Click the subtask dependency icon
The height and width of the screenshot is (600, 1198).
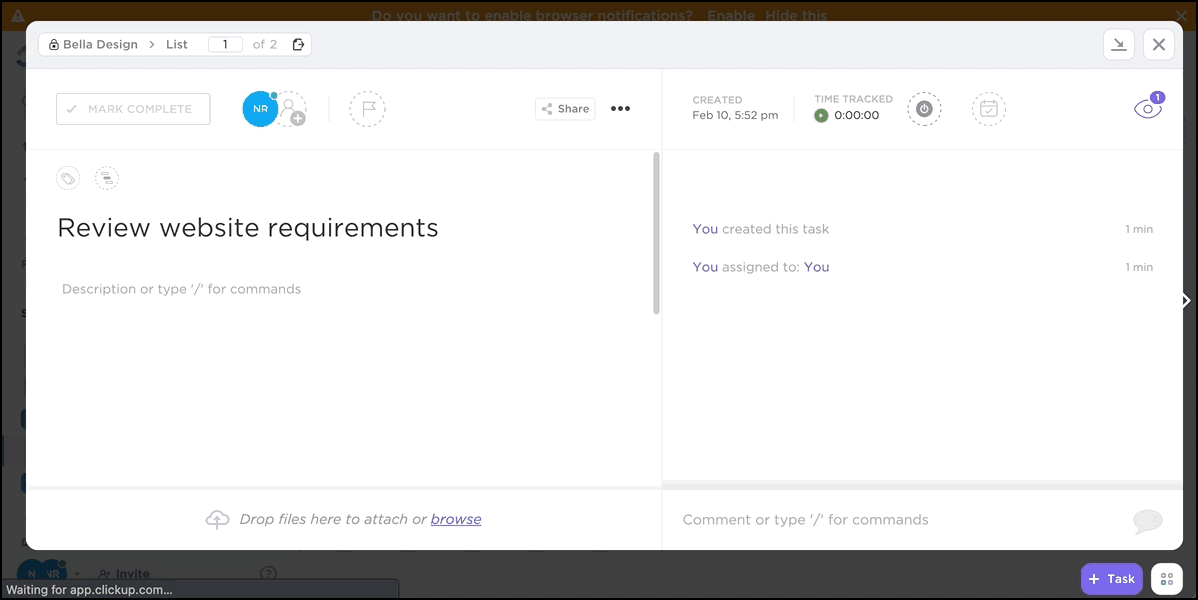tap(107, 179)
